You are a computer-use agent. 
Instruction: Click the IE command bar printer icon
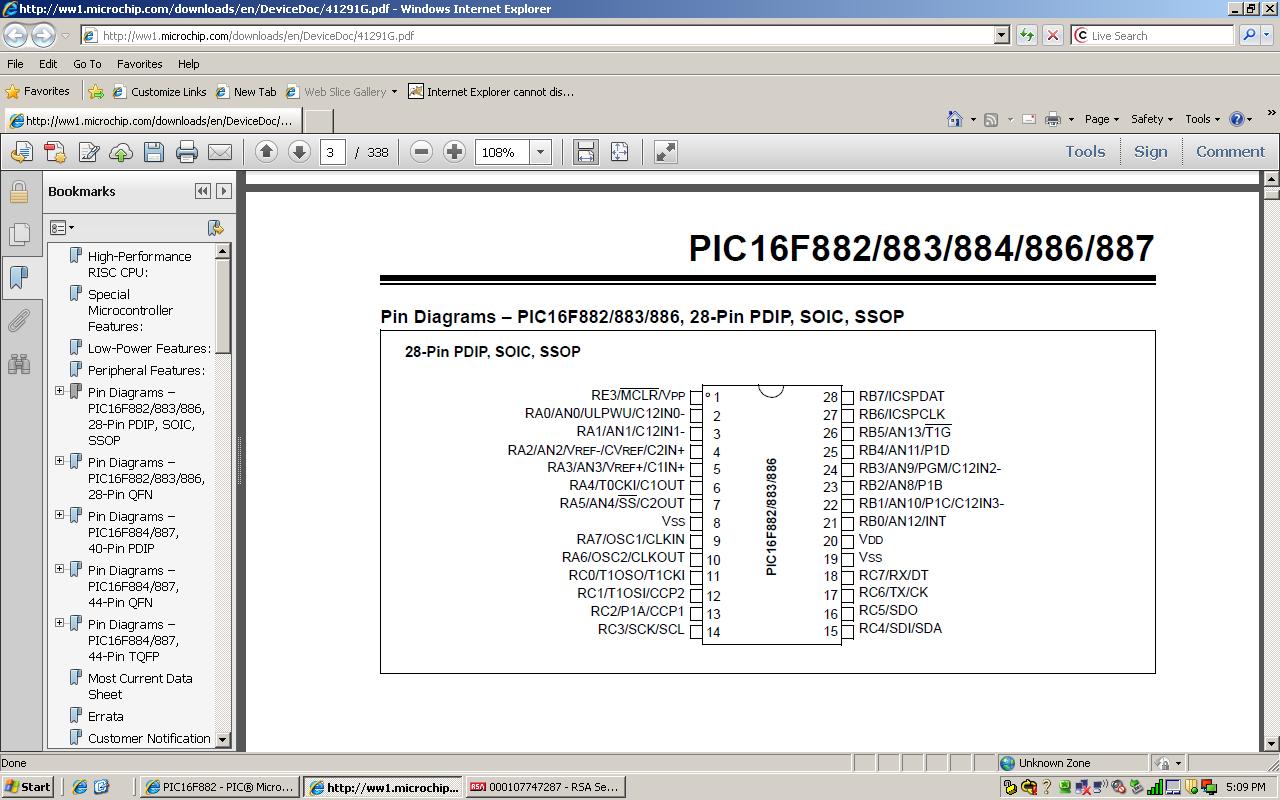(1053, 119)
